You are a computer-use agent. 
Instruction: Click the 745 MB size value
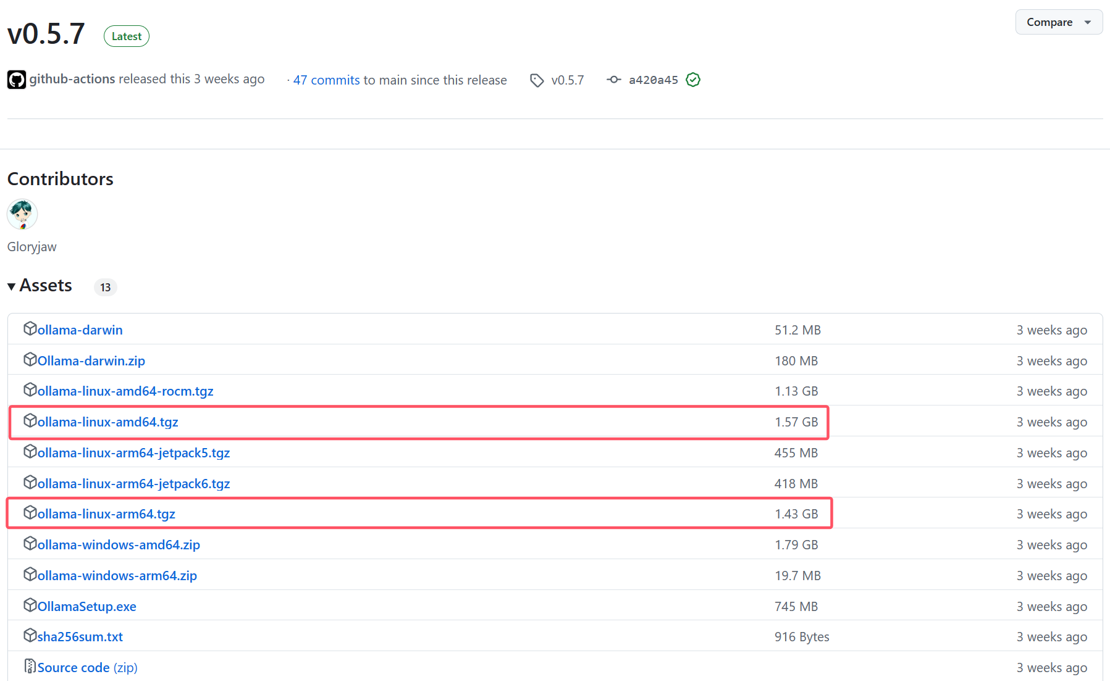pos(796,607)
